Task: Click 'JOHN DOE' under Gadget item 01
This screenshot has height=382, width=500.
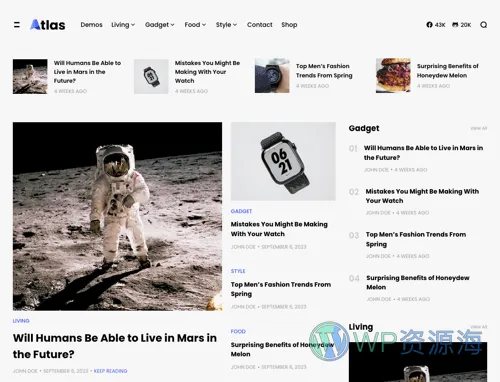Action: [376, 170]
